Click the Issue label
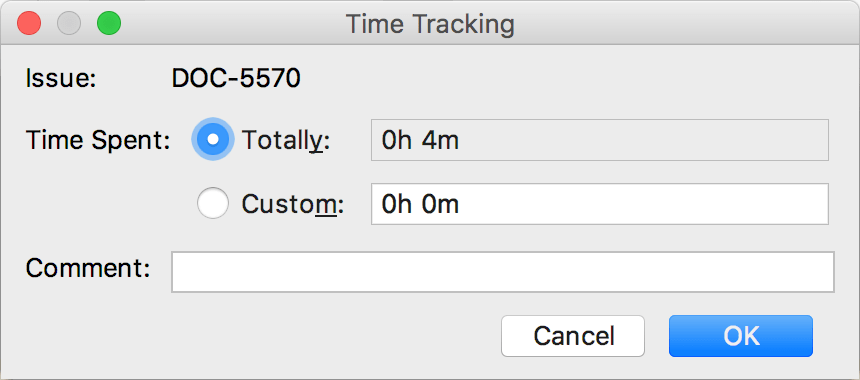 pyautogui.click(x=61, y=79)
